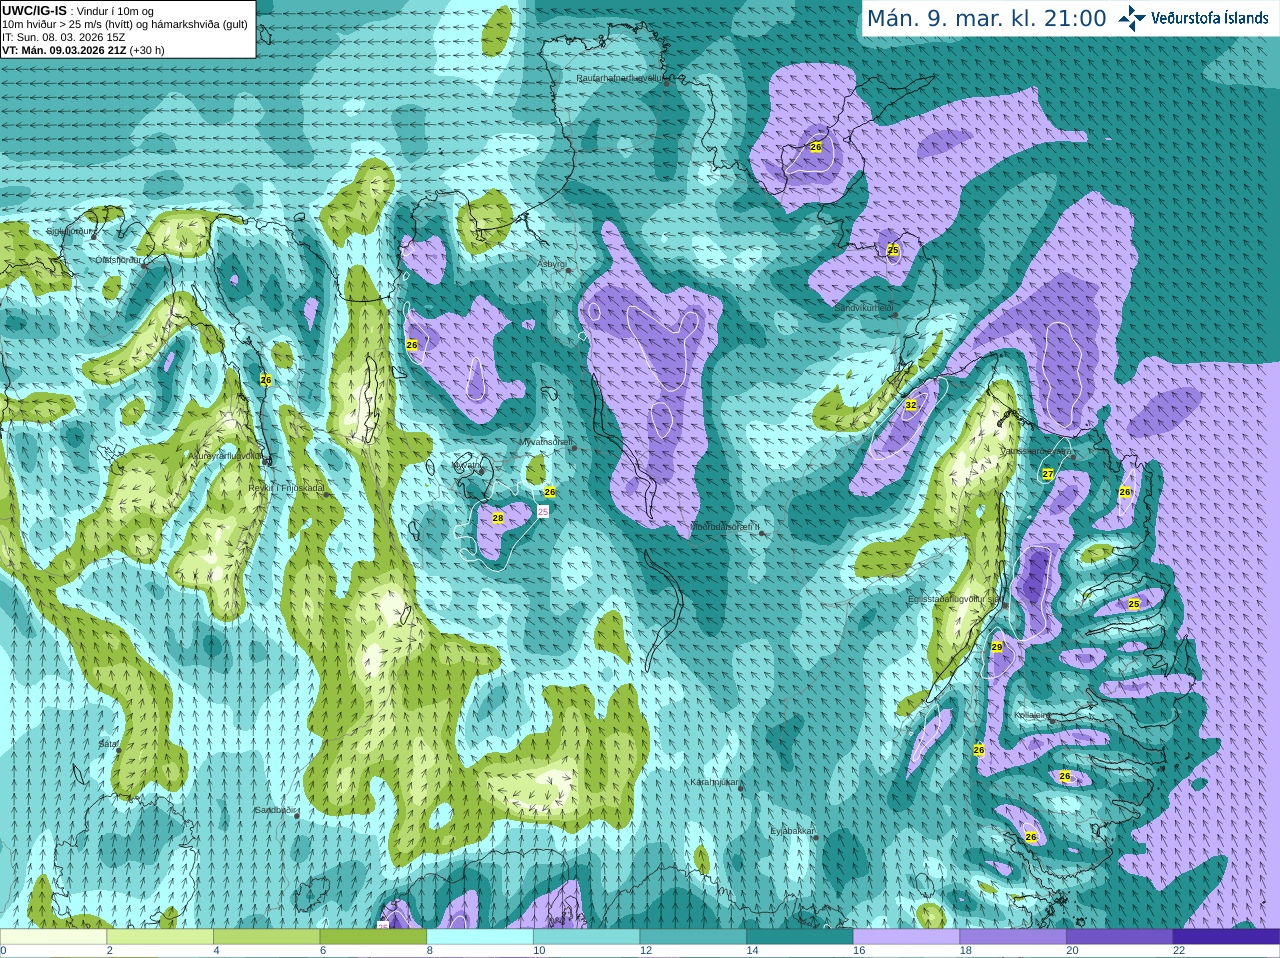Click the 26 gust marker above Akureyrarflugvöllur
Image resolution: width=1280 pixels, height=958 pixels.
(x=265, y=380)
